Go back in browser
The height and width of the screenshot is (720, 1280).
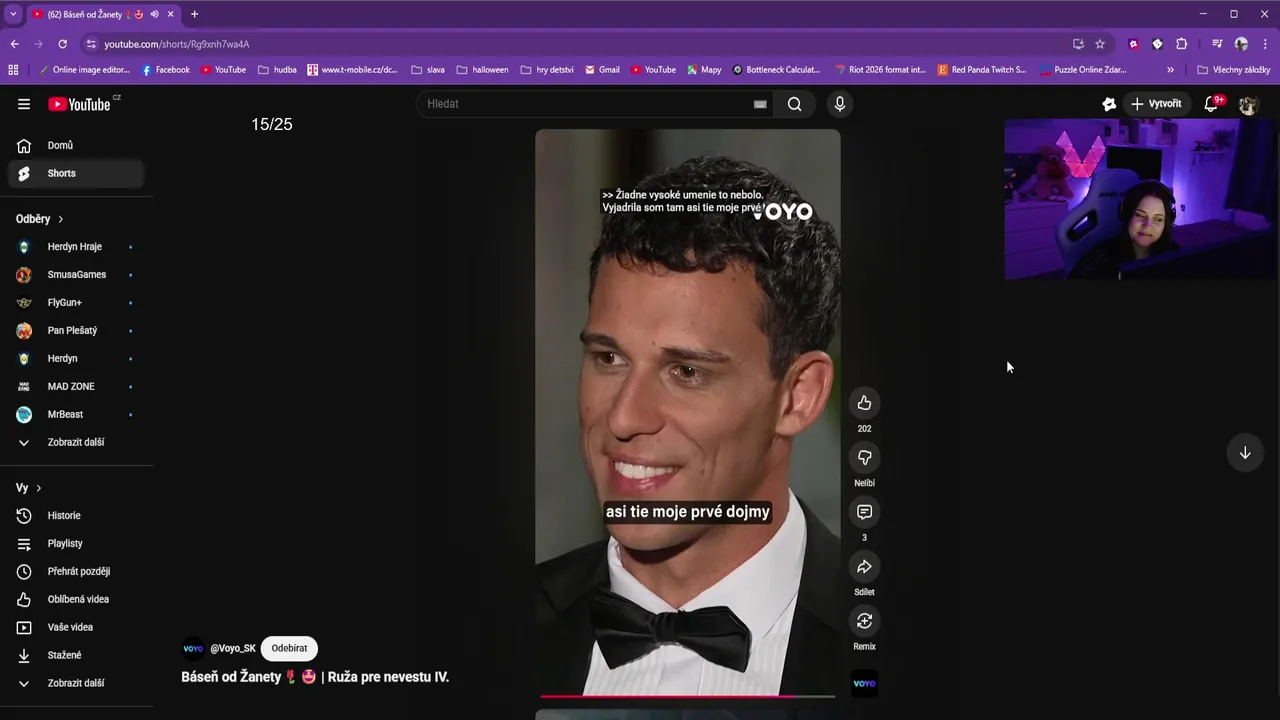(14, 44)
